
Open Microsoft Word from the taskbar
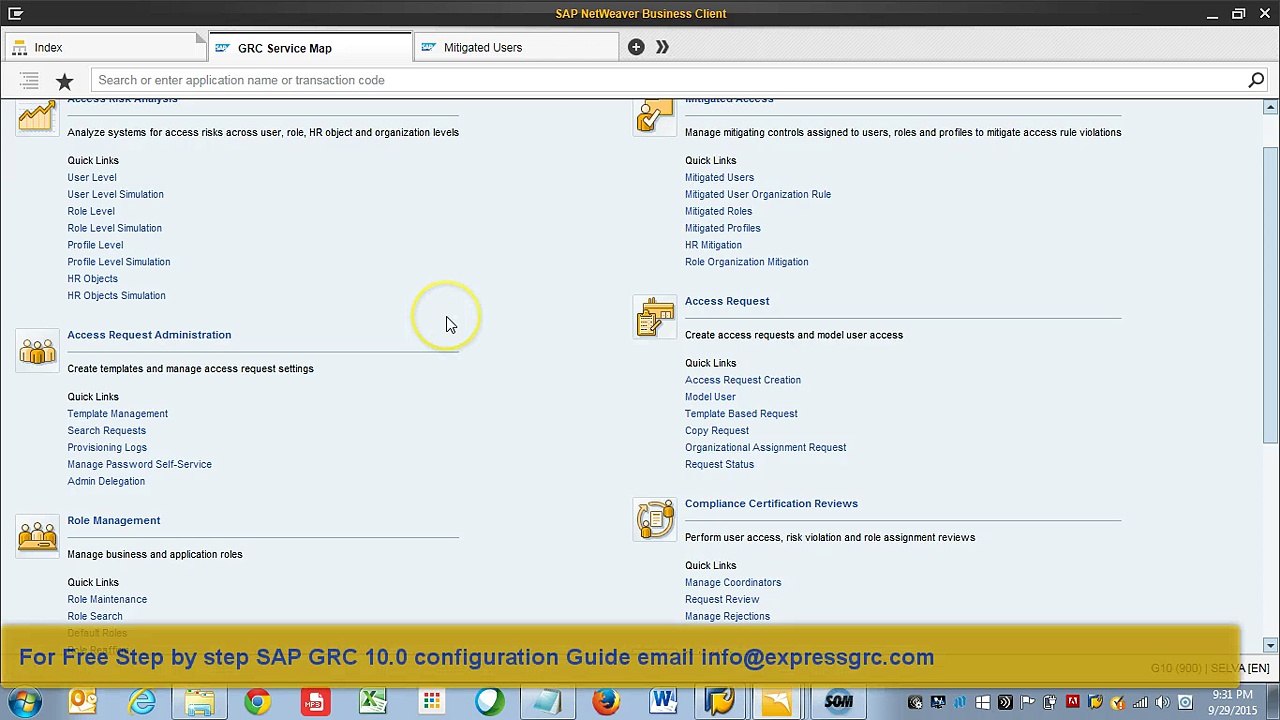[x=663, y=702]
